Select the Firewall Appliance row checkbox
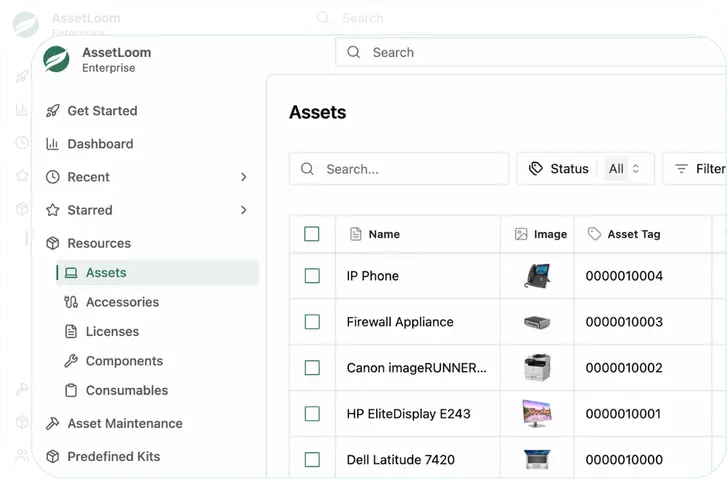The height and width of the screenshot is (479, 728). (x=312, y=322)
